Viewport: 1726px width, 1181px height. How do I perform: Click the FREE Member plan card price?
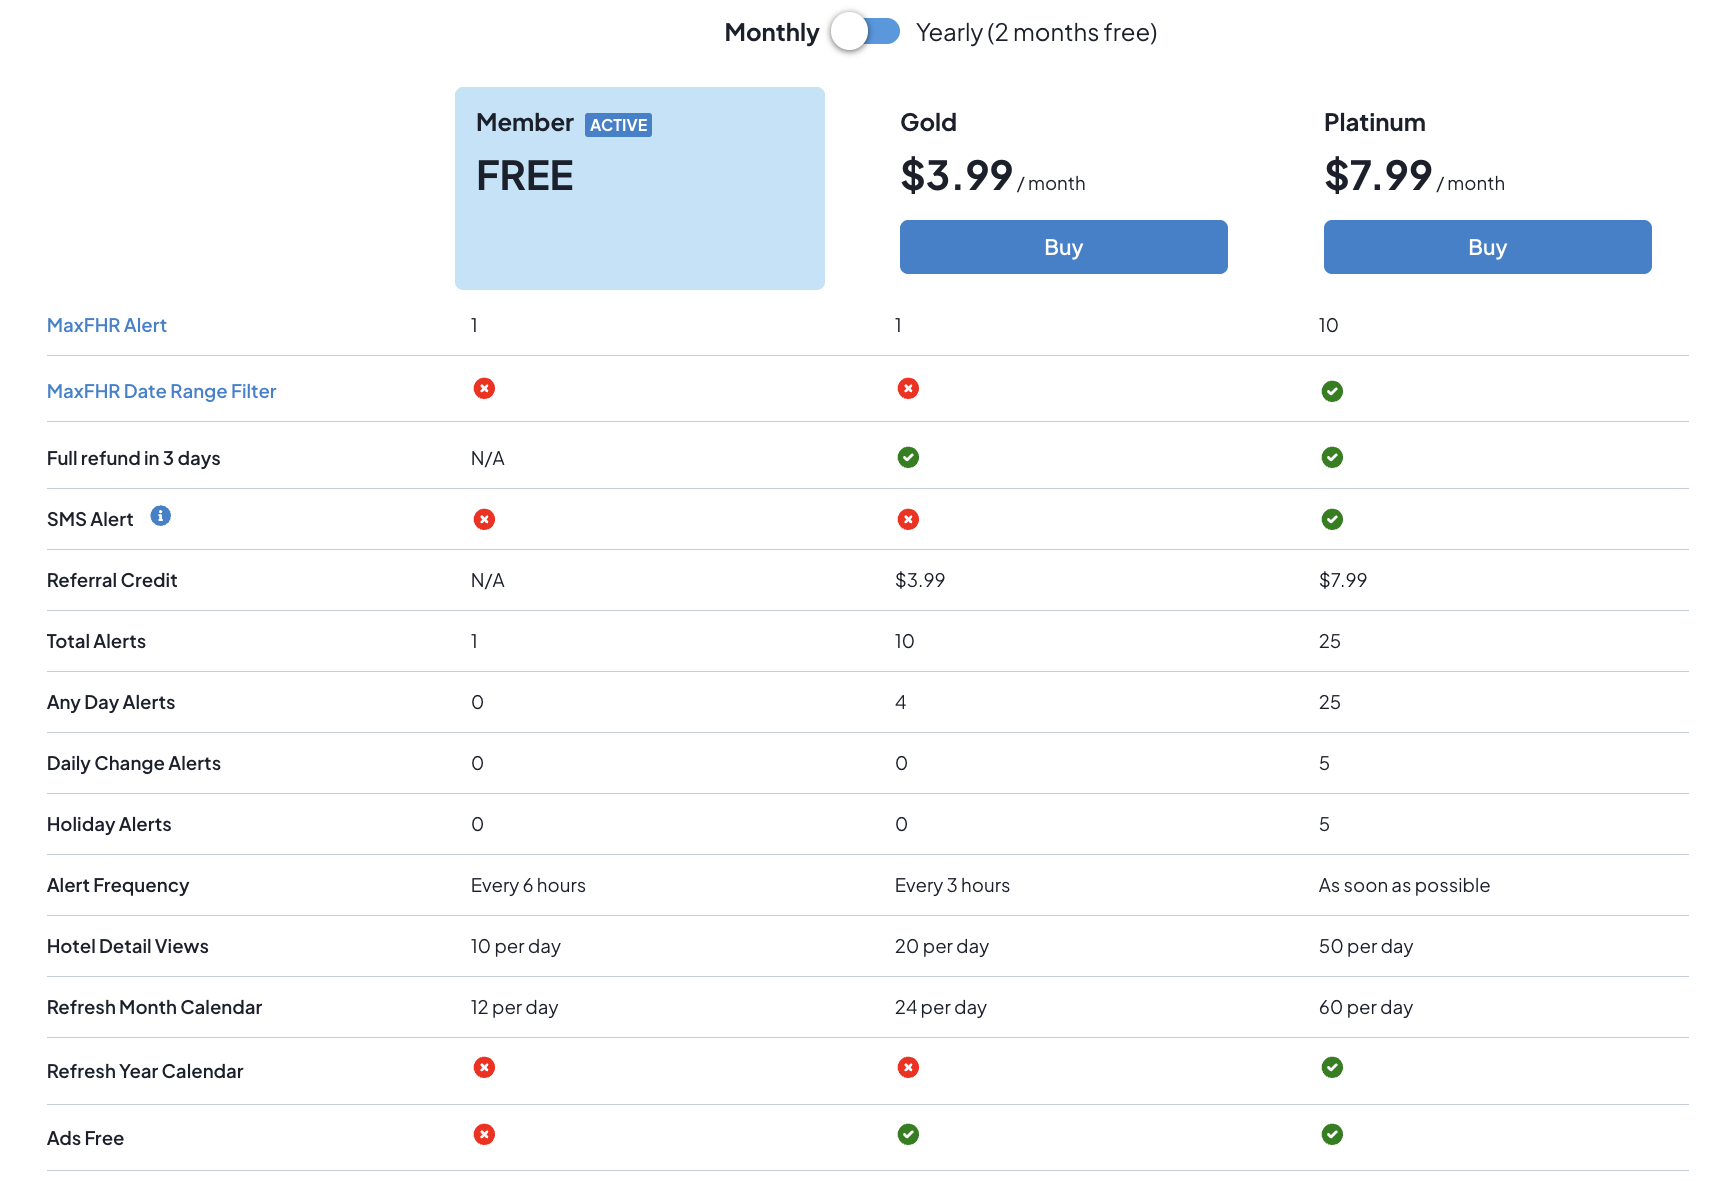[525, 176]
